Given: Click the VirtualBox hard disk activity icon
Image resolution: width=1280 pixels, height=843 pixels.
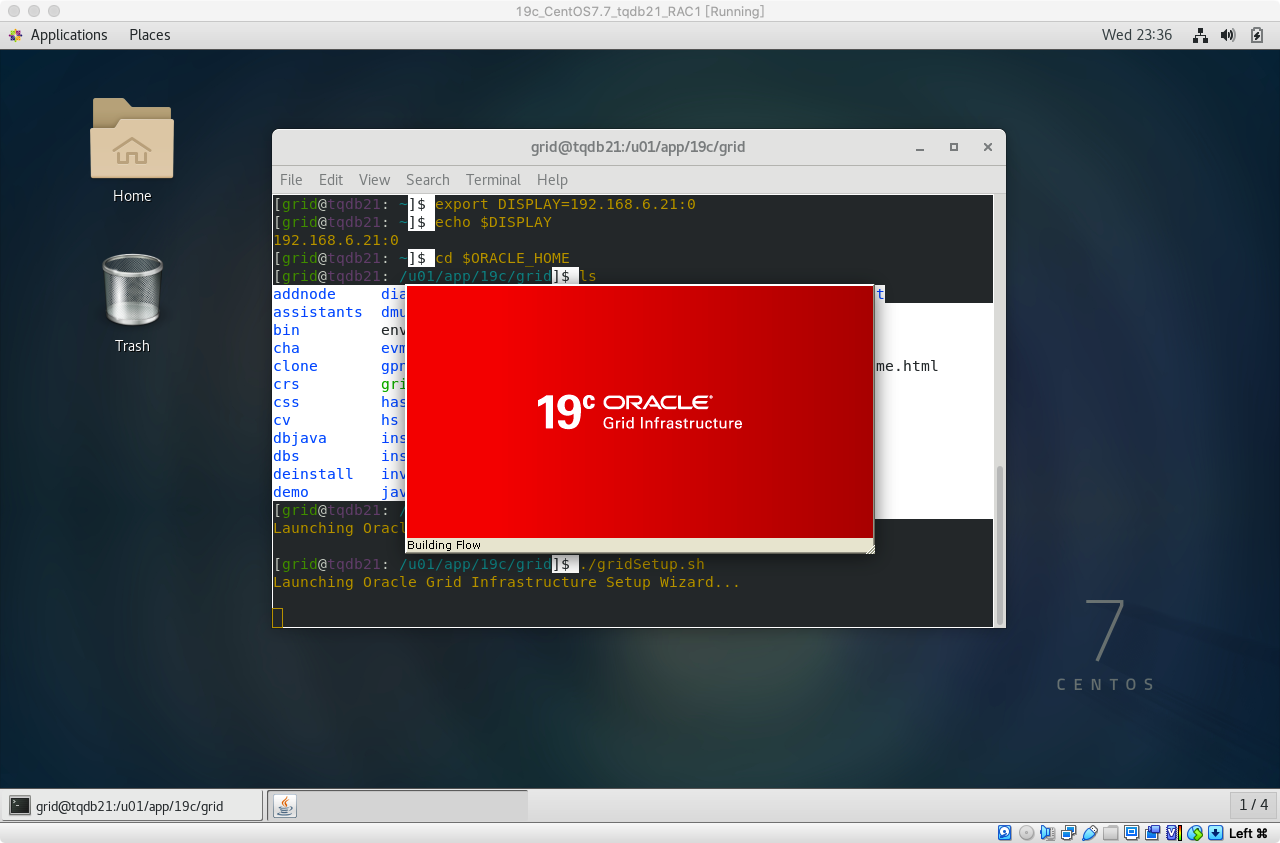Looking at the screenshot, I should (x=1005, y=833).
